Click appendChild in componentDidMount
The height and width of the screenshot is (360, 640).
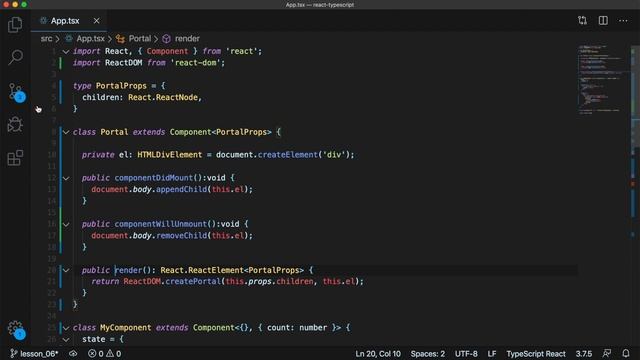click(x=182, y=189)
